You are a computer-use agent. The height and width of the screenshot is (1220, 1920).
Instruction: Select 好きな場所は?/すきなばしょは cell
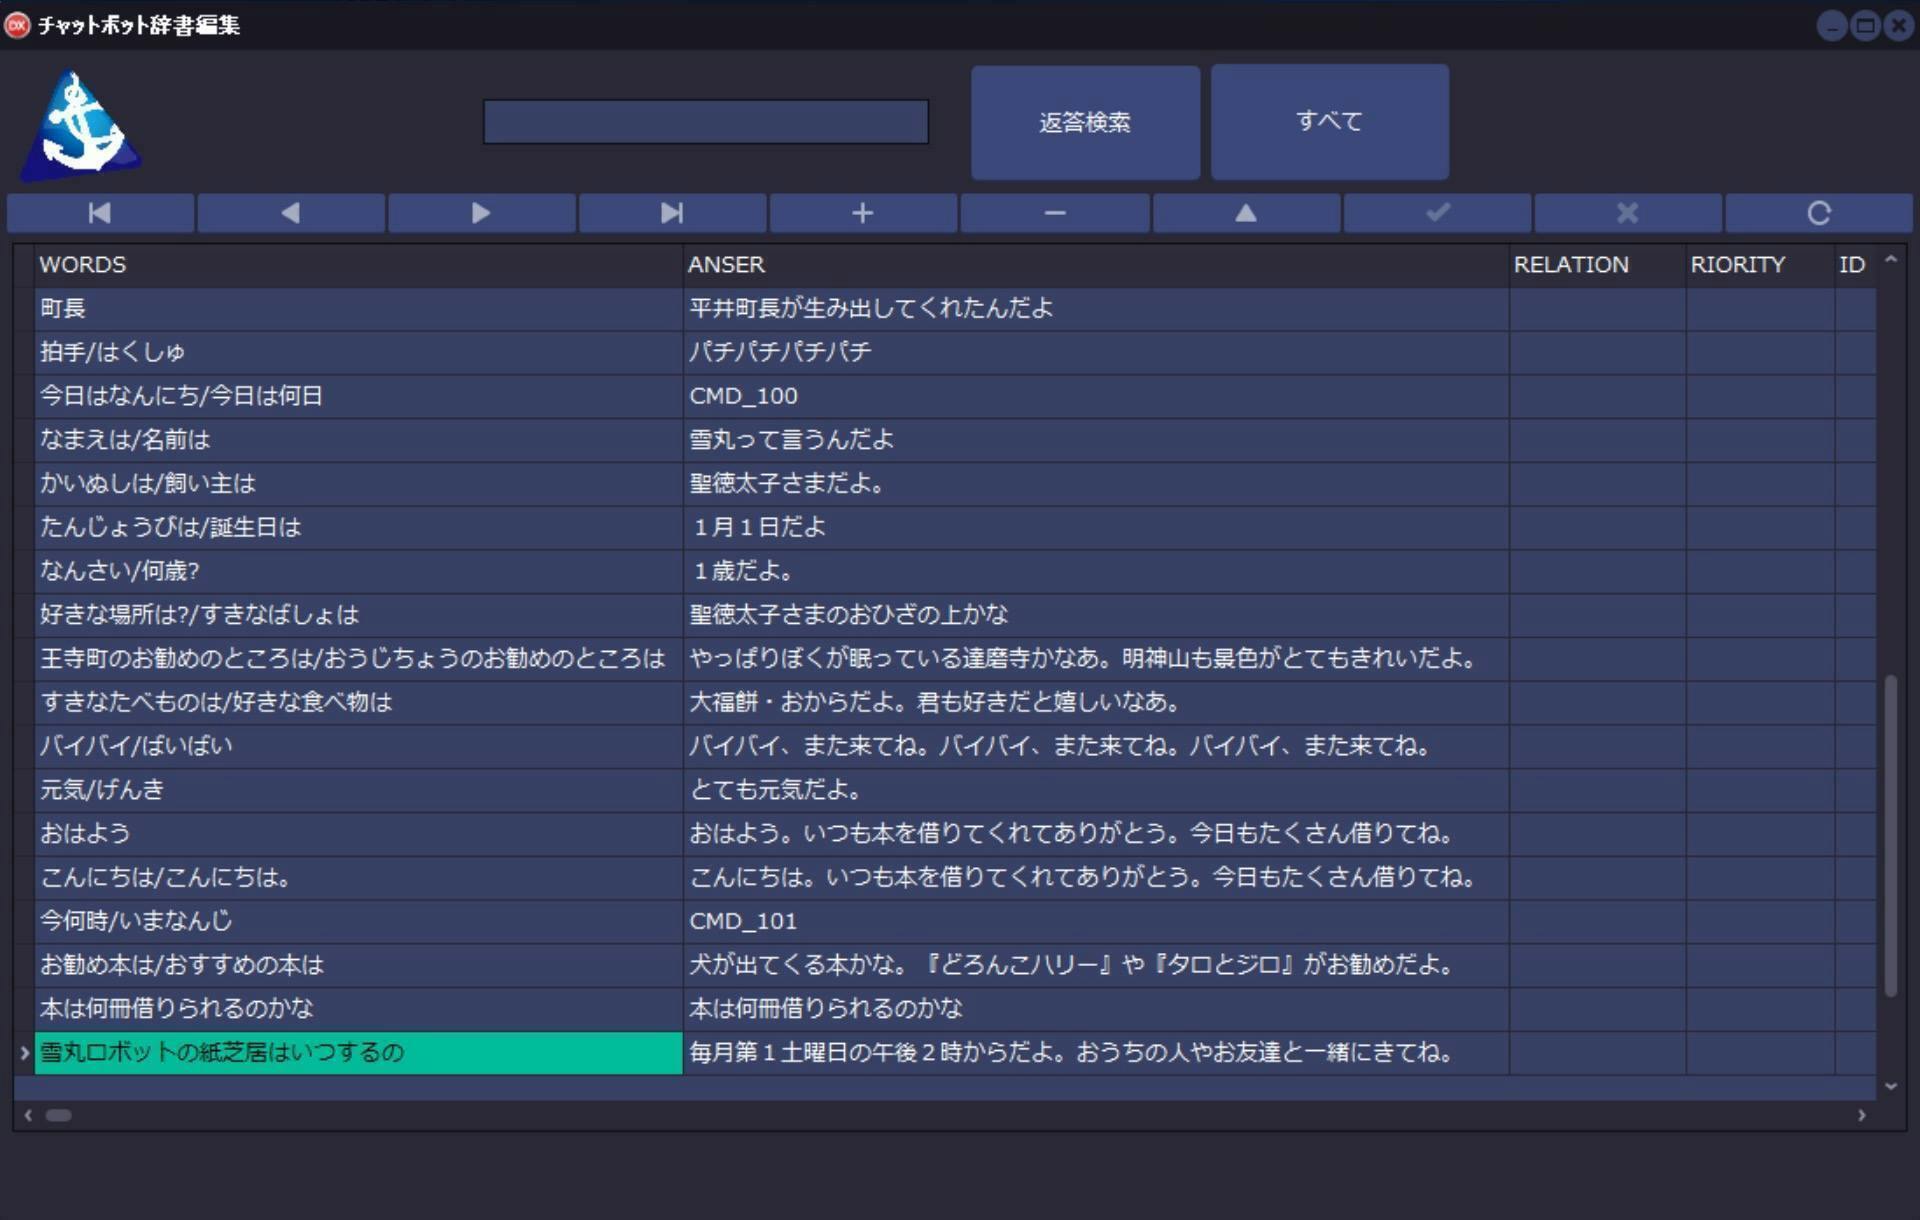click(359, 615)
